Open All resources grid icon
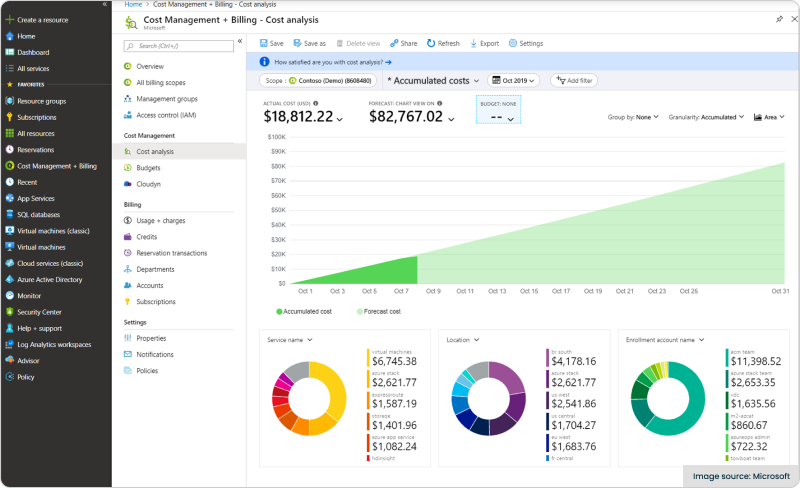 (x=9, y=133)
